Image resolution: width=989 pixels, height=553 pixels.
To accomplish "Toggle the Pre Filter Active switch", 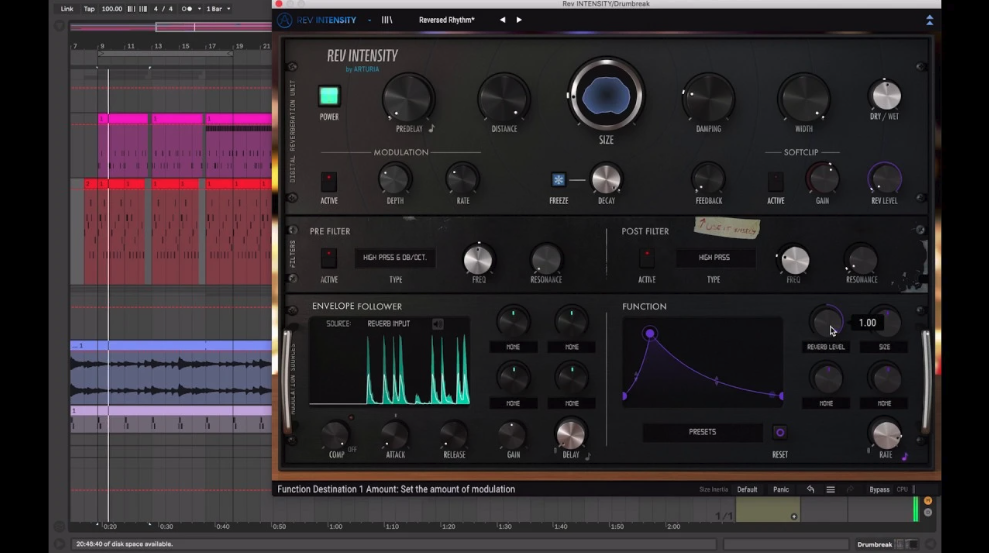I will coord(329,258).
